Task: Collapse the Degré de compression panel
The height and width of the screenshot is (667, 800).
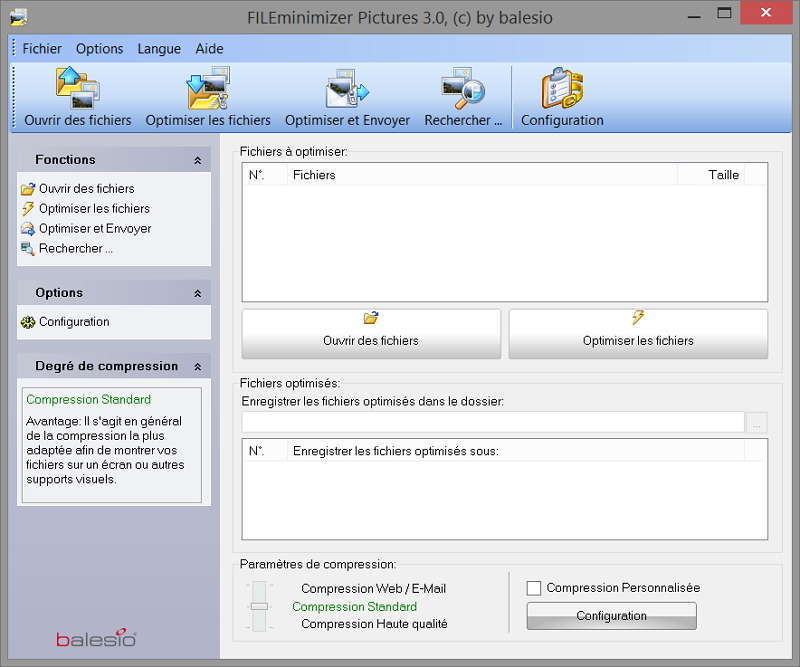Action: 197,366
